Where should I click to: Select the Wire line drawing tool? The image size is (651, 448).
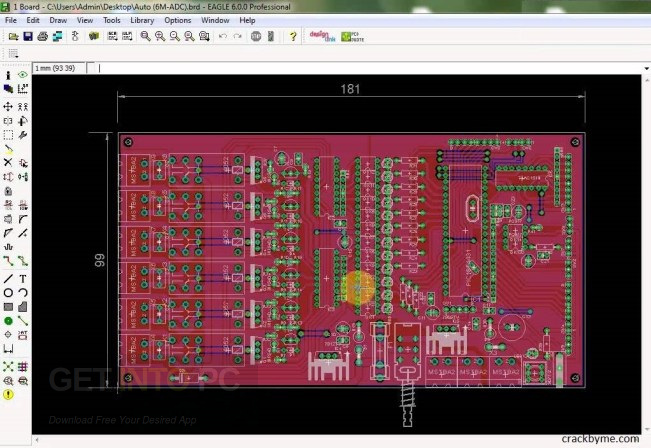[x=8, y=279]
